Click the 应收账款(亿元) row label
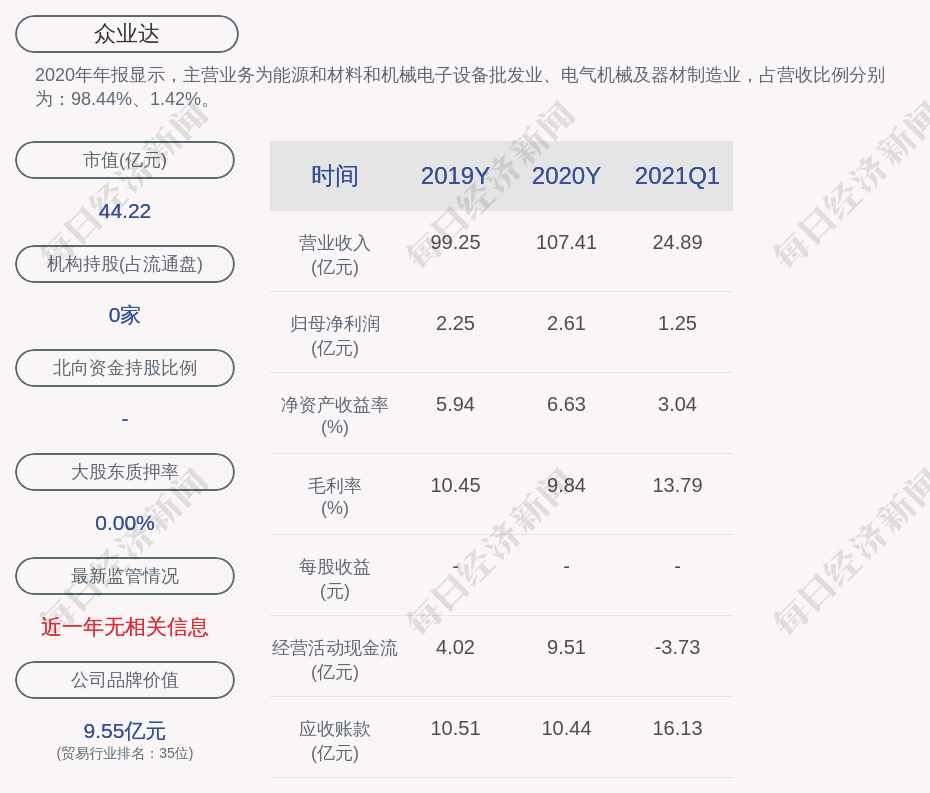 coord(335,741)
